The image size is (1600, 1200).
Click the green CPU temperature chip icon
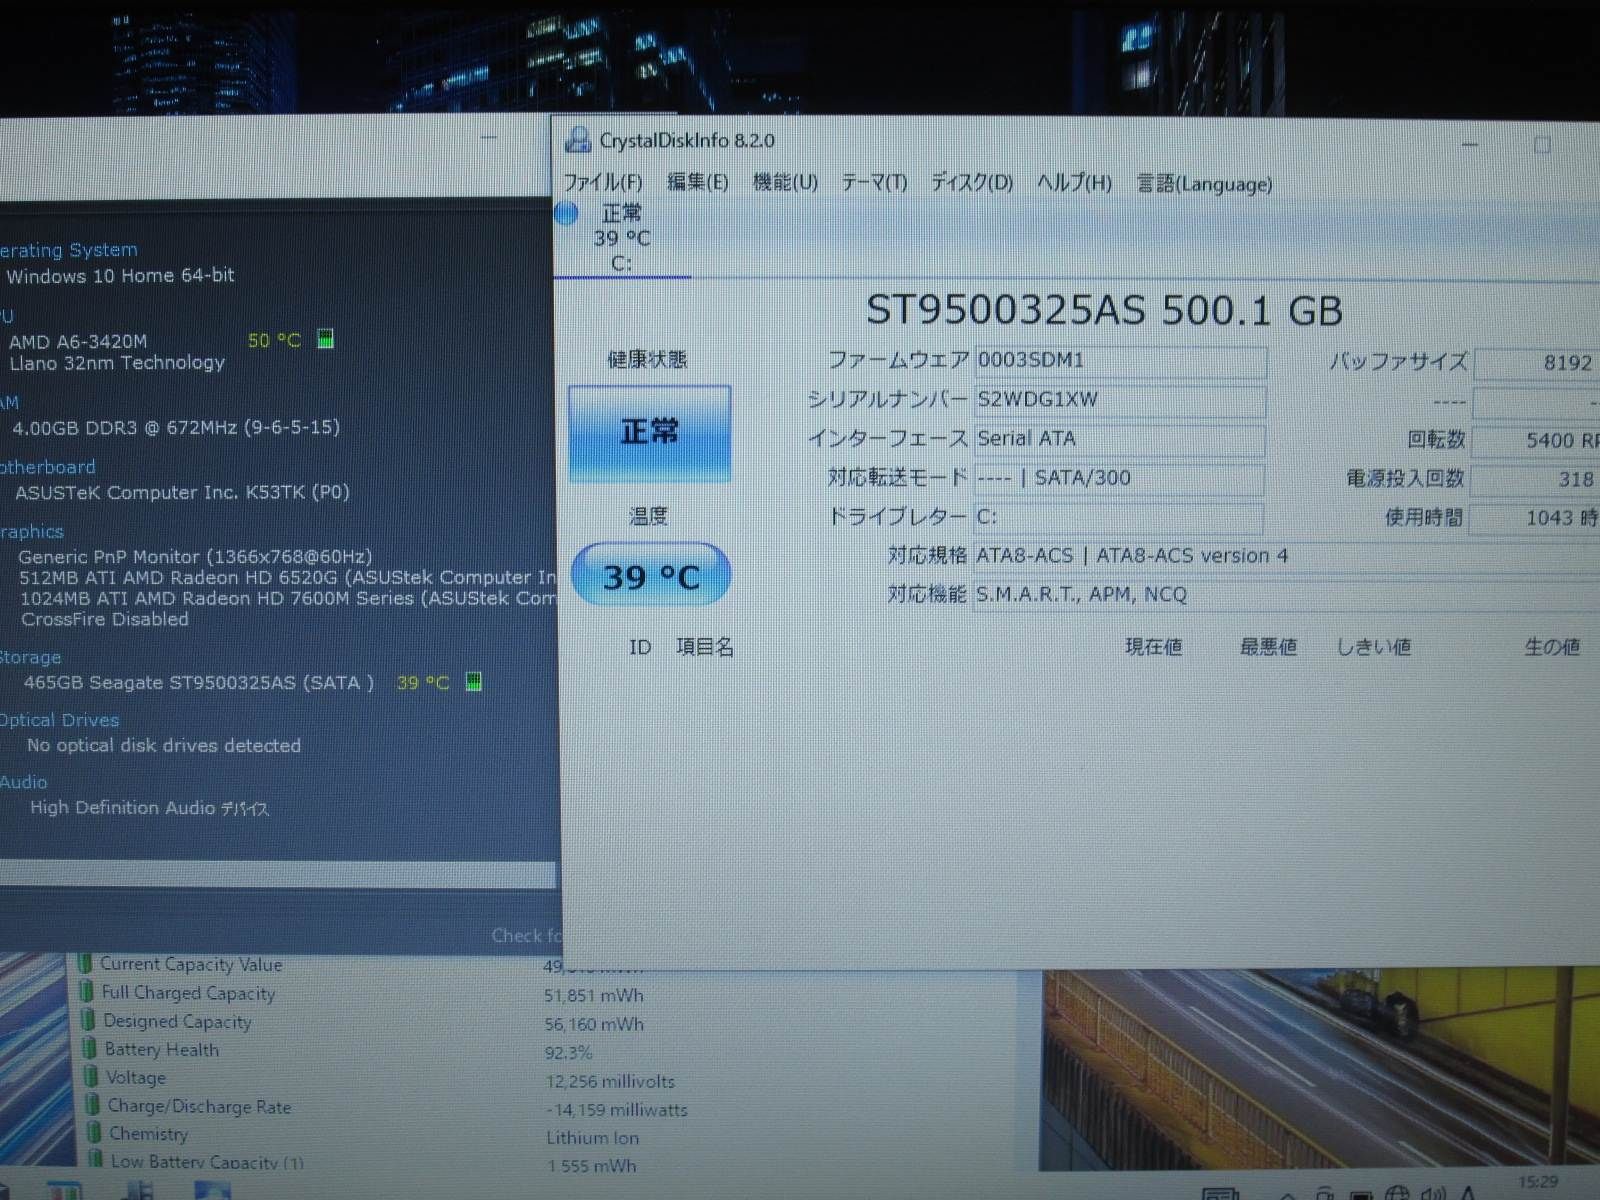click(x=325, y=339)
